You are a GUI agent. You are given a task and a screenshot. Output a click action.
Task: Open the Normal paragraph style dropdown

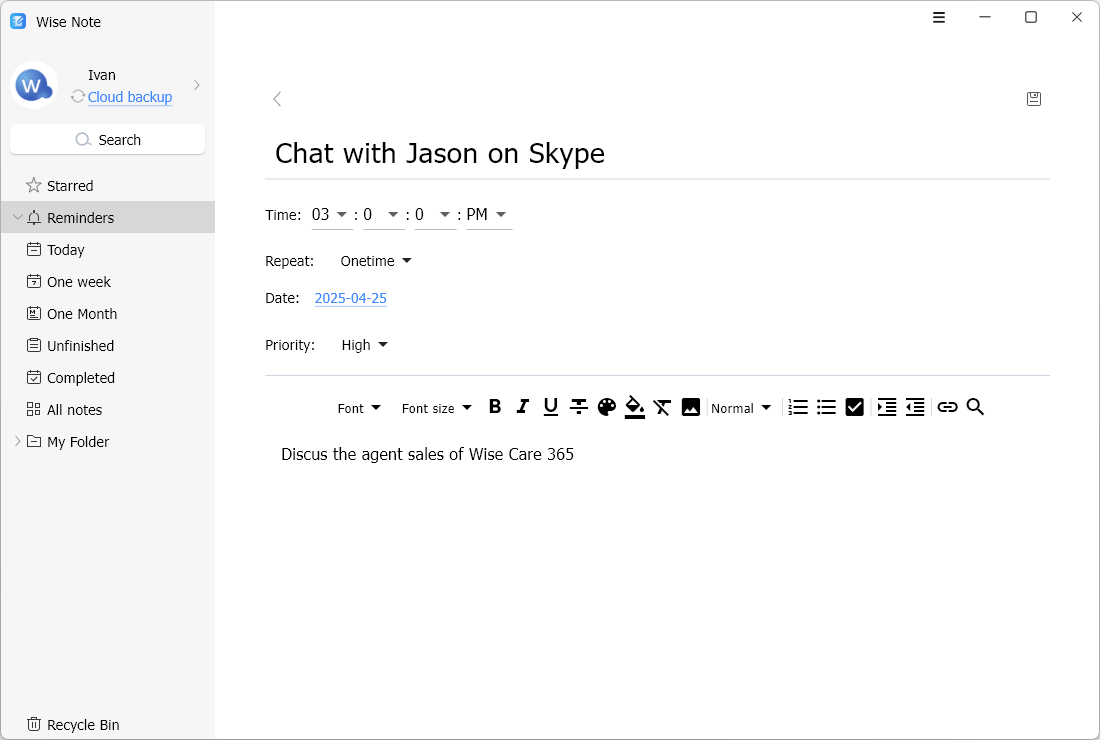(741, 408)
